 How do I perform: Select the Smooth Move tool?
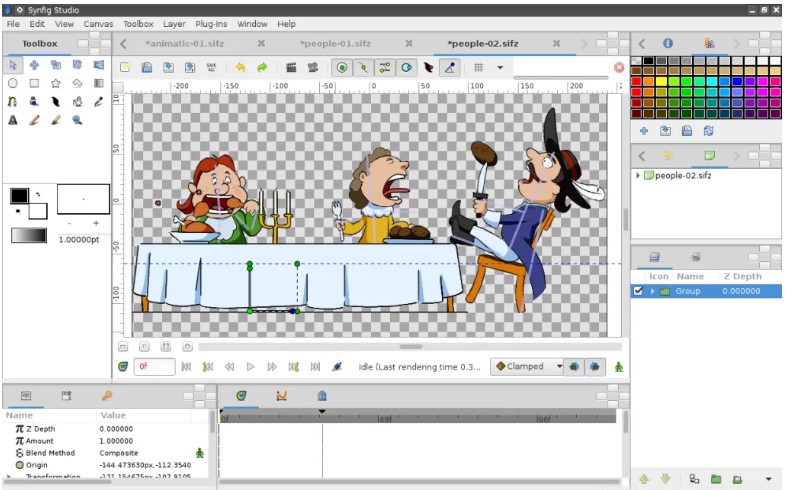pyautogui.click(x=34, y=65)
